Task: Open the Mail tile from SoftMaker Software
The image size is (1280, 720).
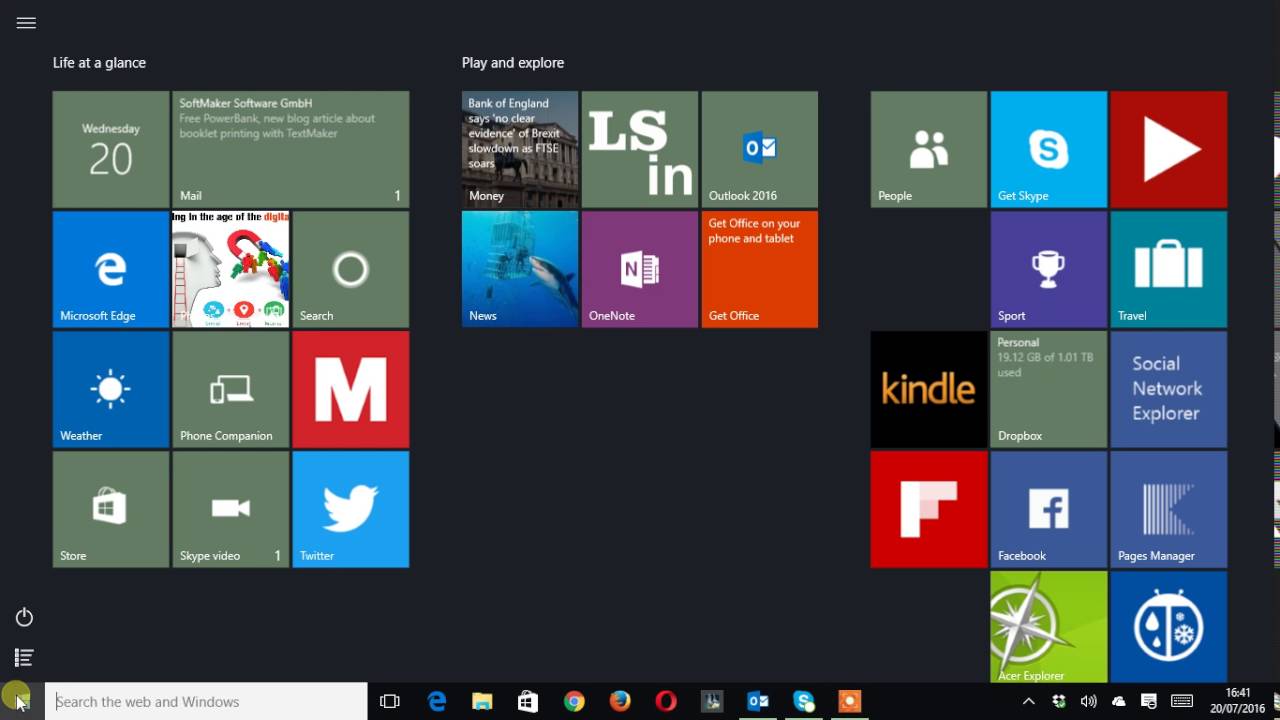Action: click(291, 149)
